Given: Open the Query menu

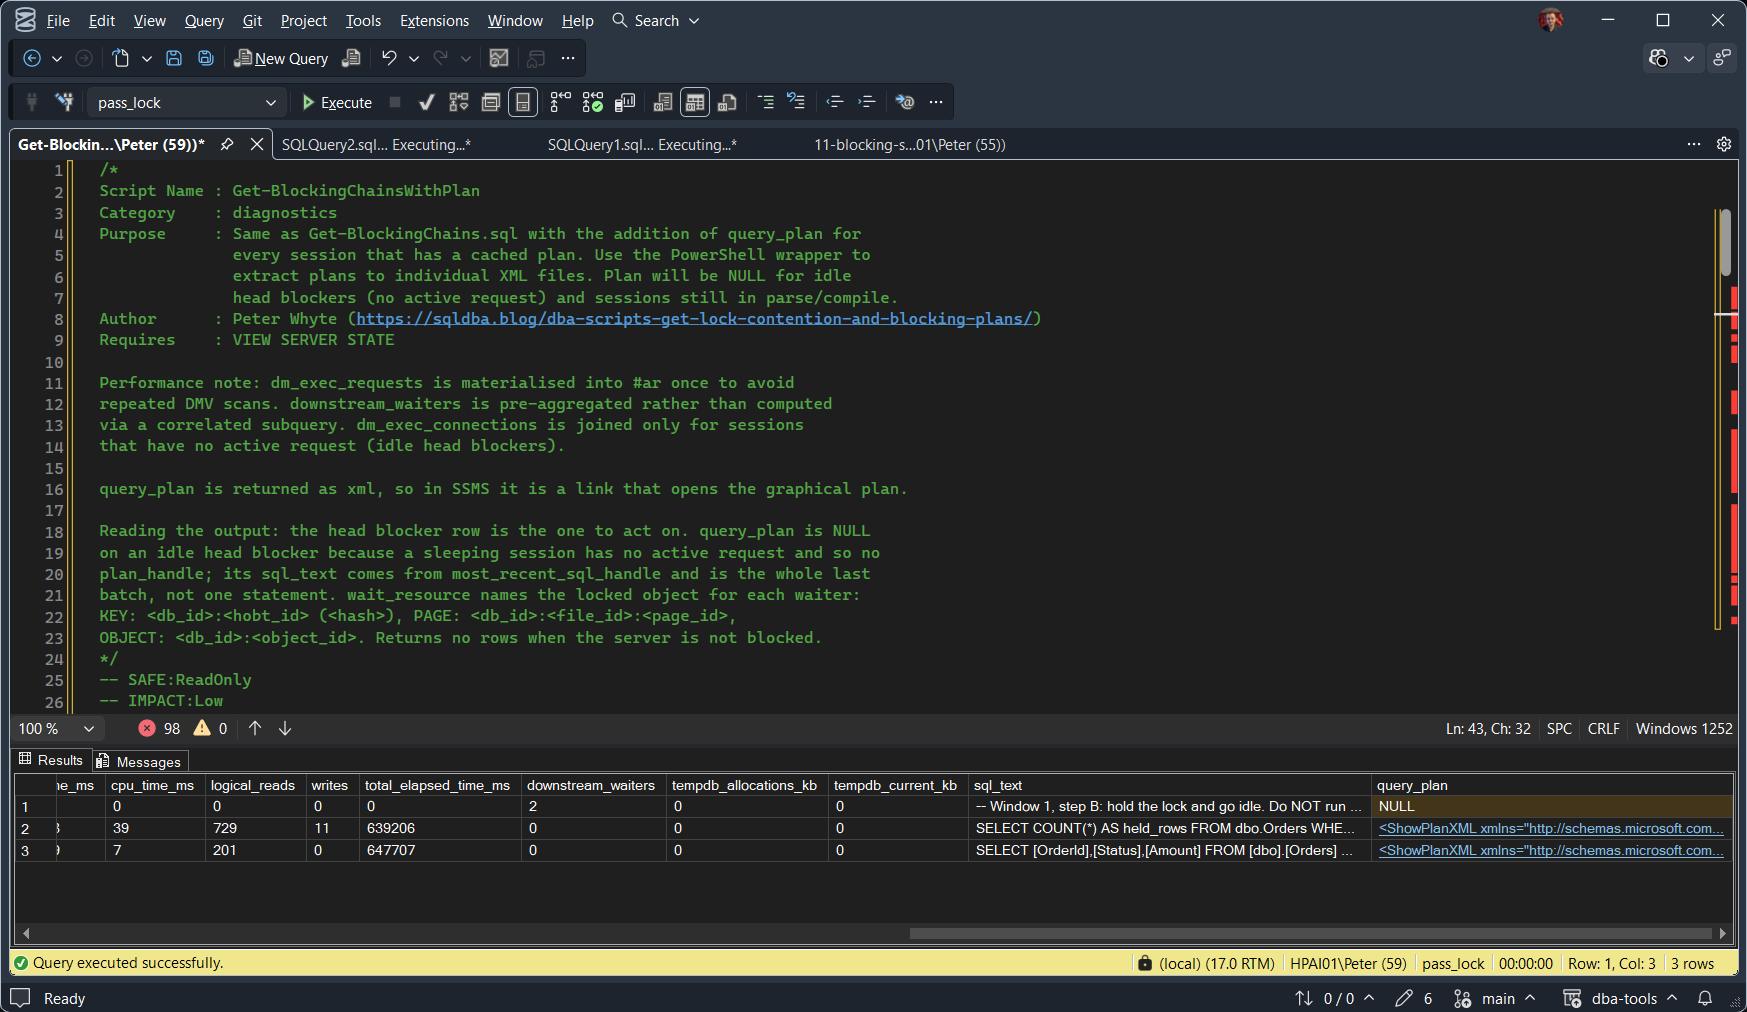Looking at the screenshot, I should [x=204, y=20].
